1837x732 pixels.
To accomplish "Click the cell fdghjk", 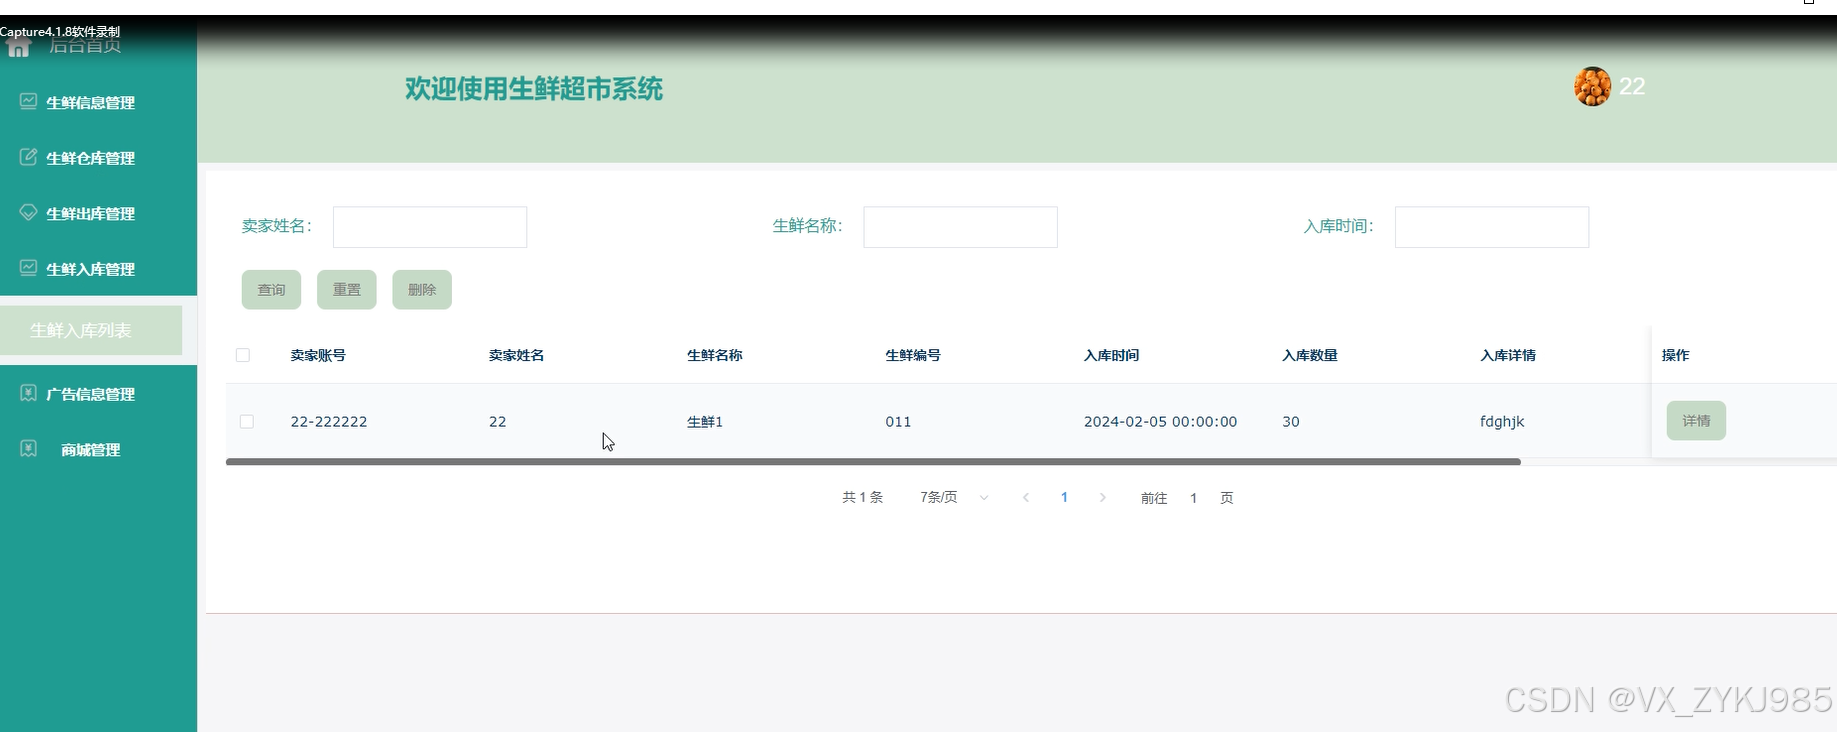I will [x=1502, y=422].
